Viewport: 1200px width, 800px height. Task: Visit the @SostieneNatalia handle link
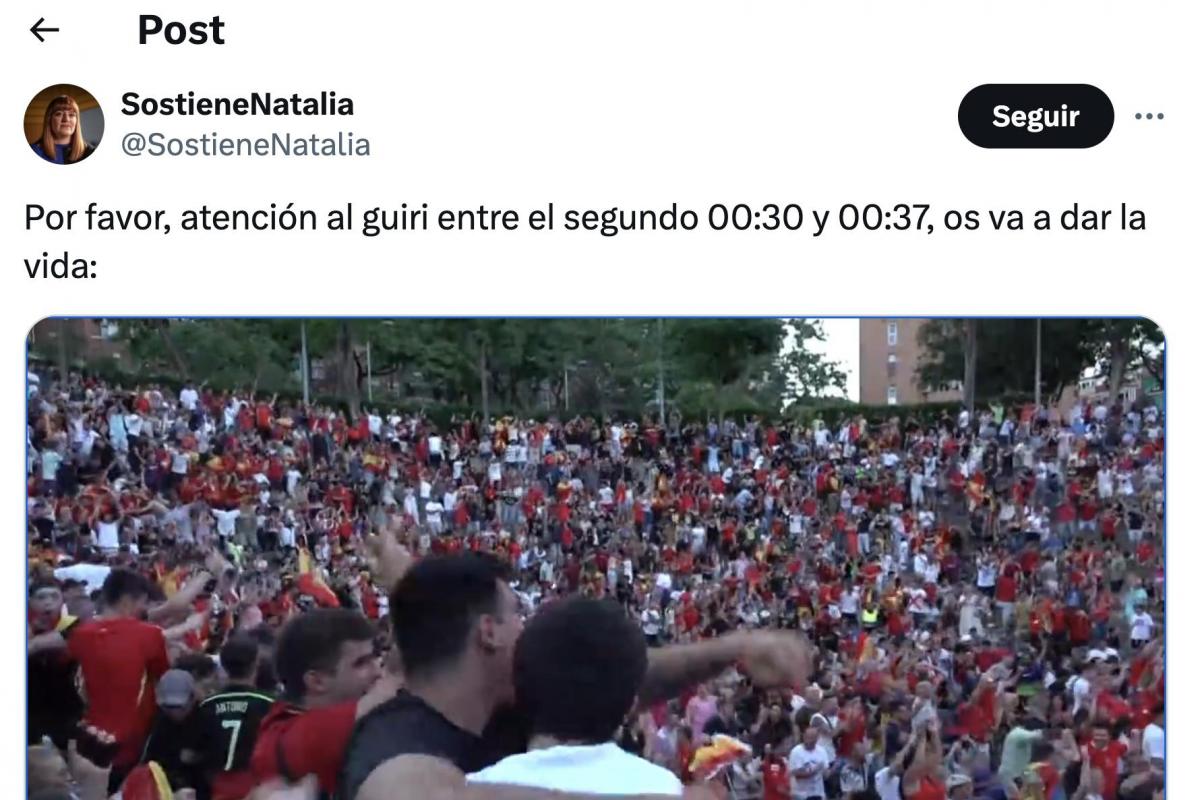click(246, 145)
